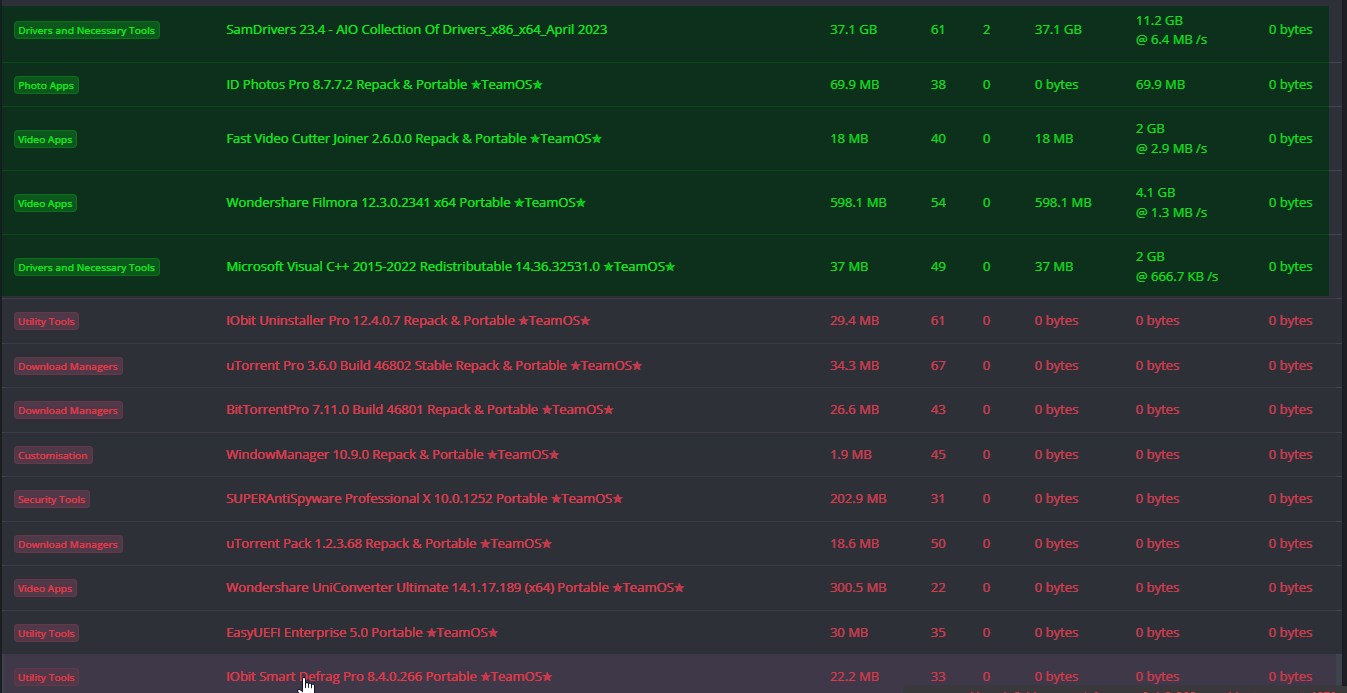Select '2 GB @ 666.7 KB /s' upload value
This screenshot has height=693, width=1347.
(x=1177, y=267)
